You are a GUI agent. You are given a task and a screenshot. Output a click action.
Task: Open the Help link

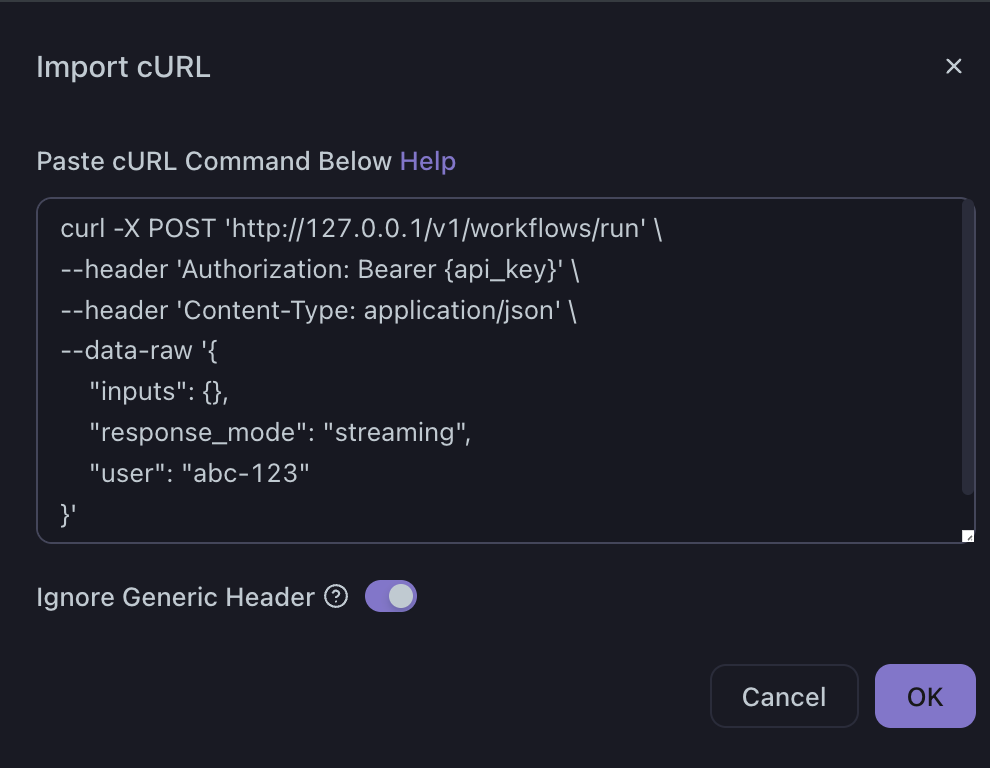point(427,161)
